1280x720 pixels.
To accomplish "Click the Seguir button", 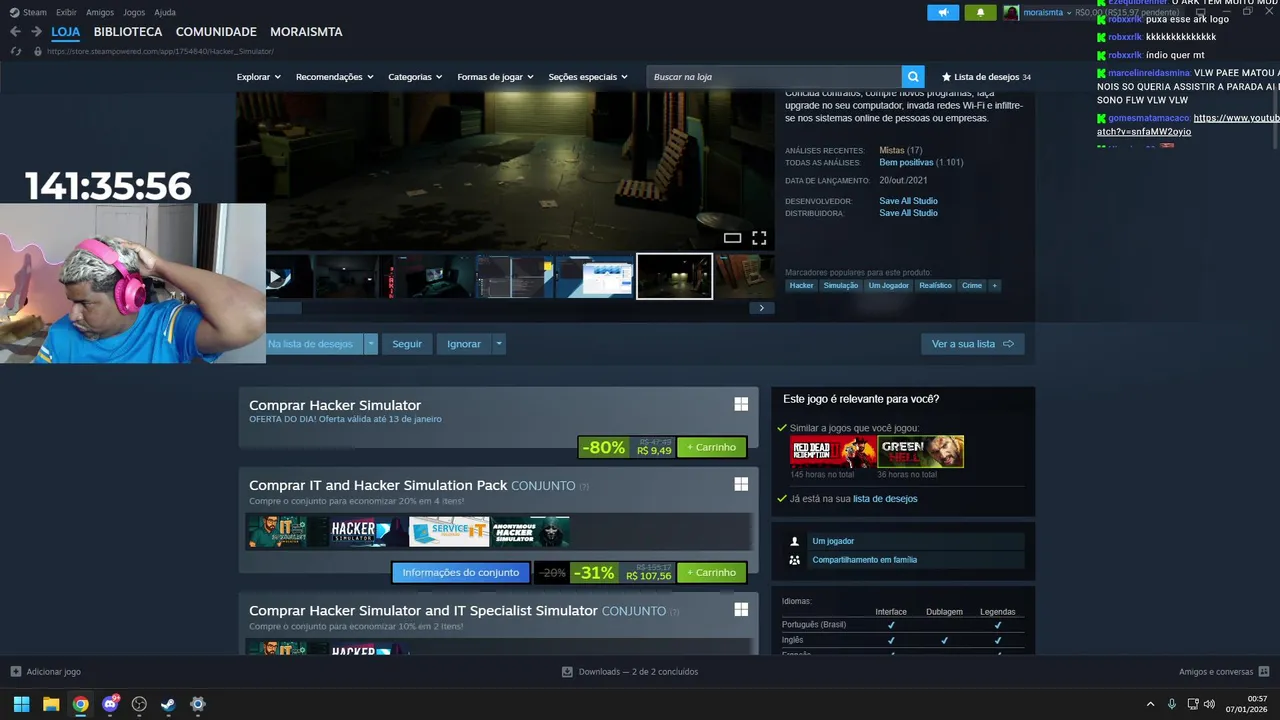I will tap(407, 344).
